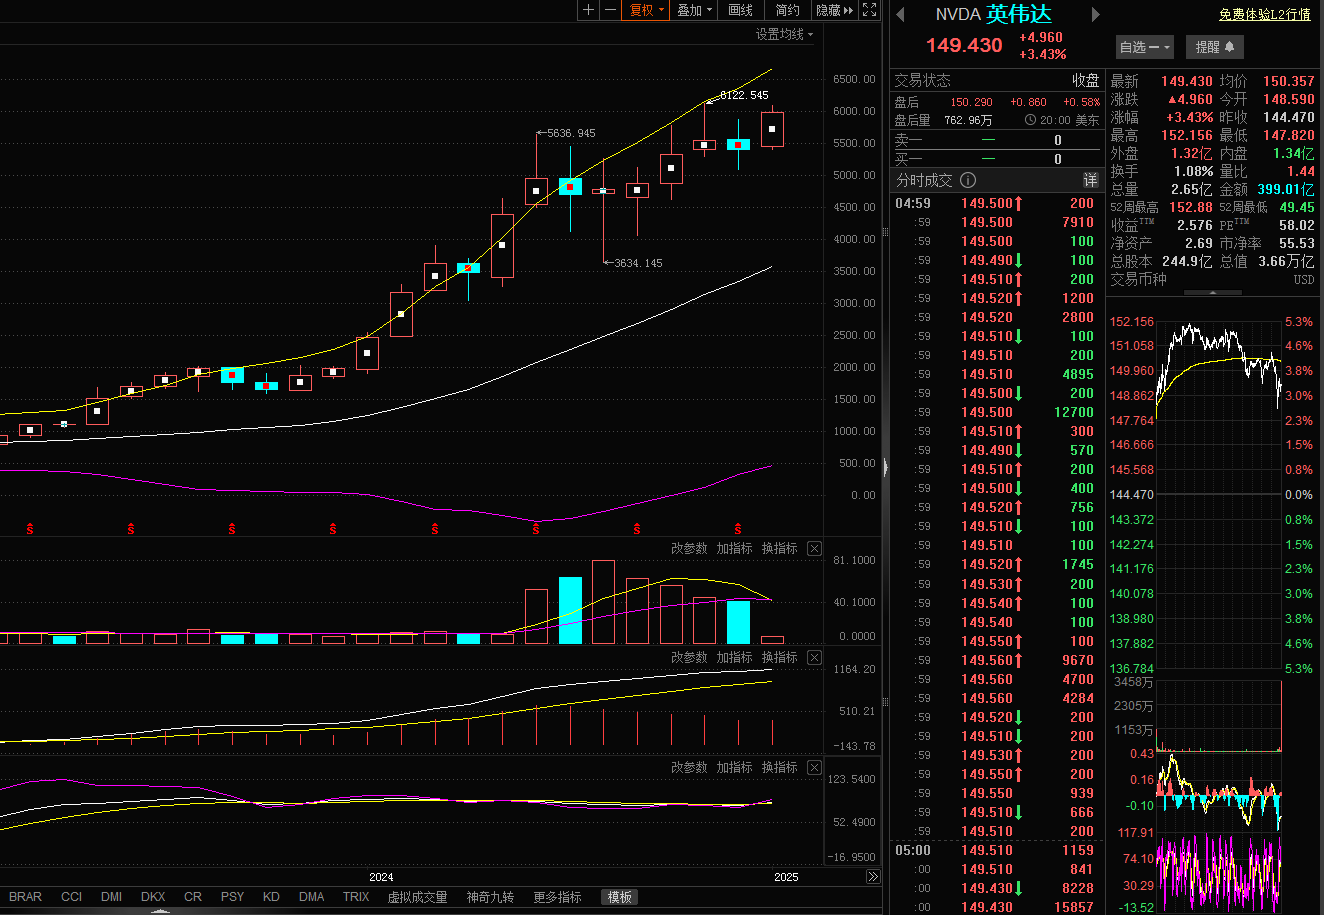Select the TRIX indicator tab
This screenshot has width=1324, height=915.
tap(356, 897)
